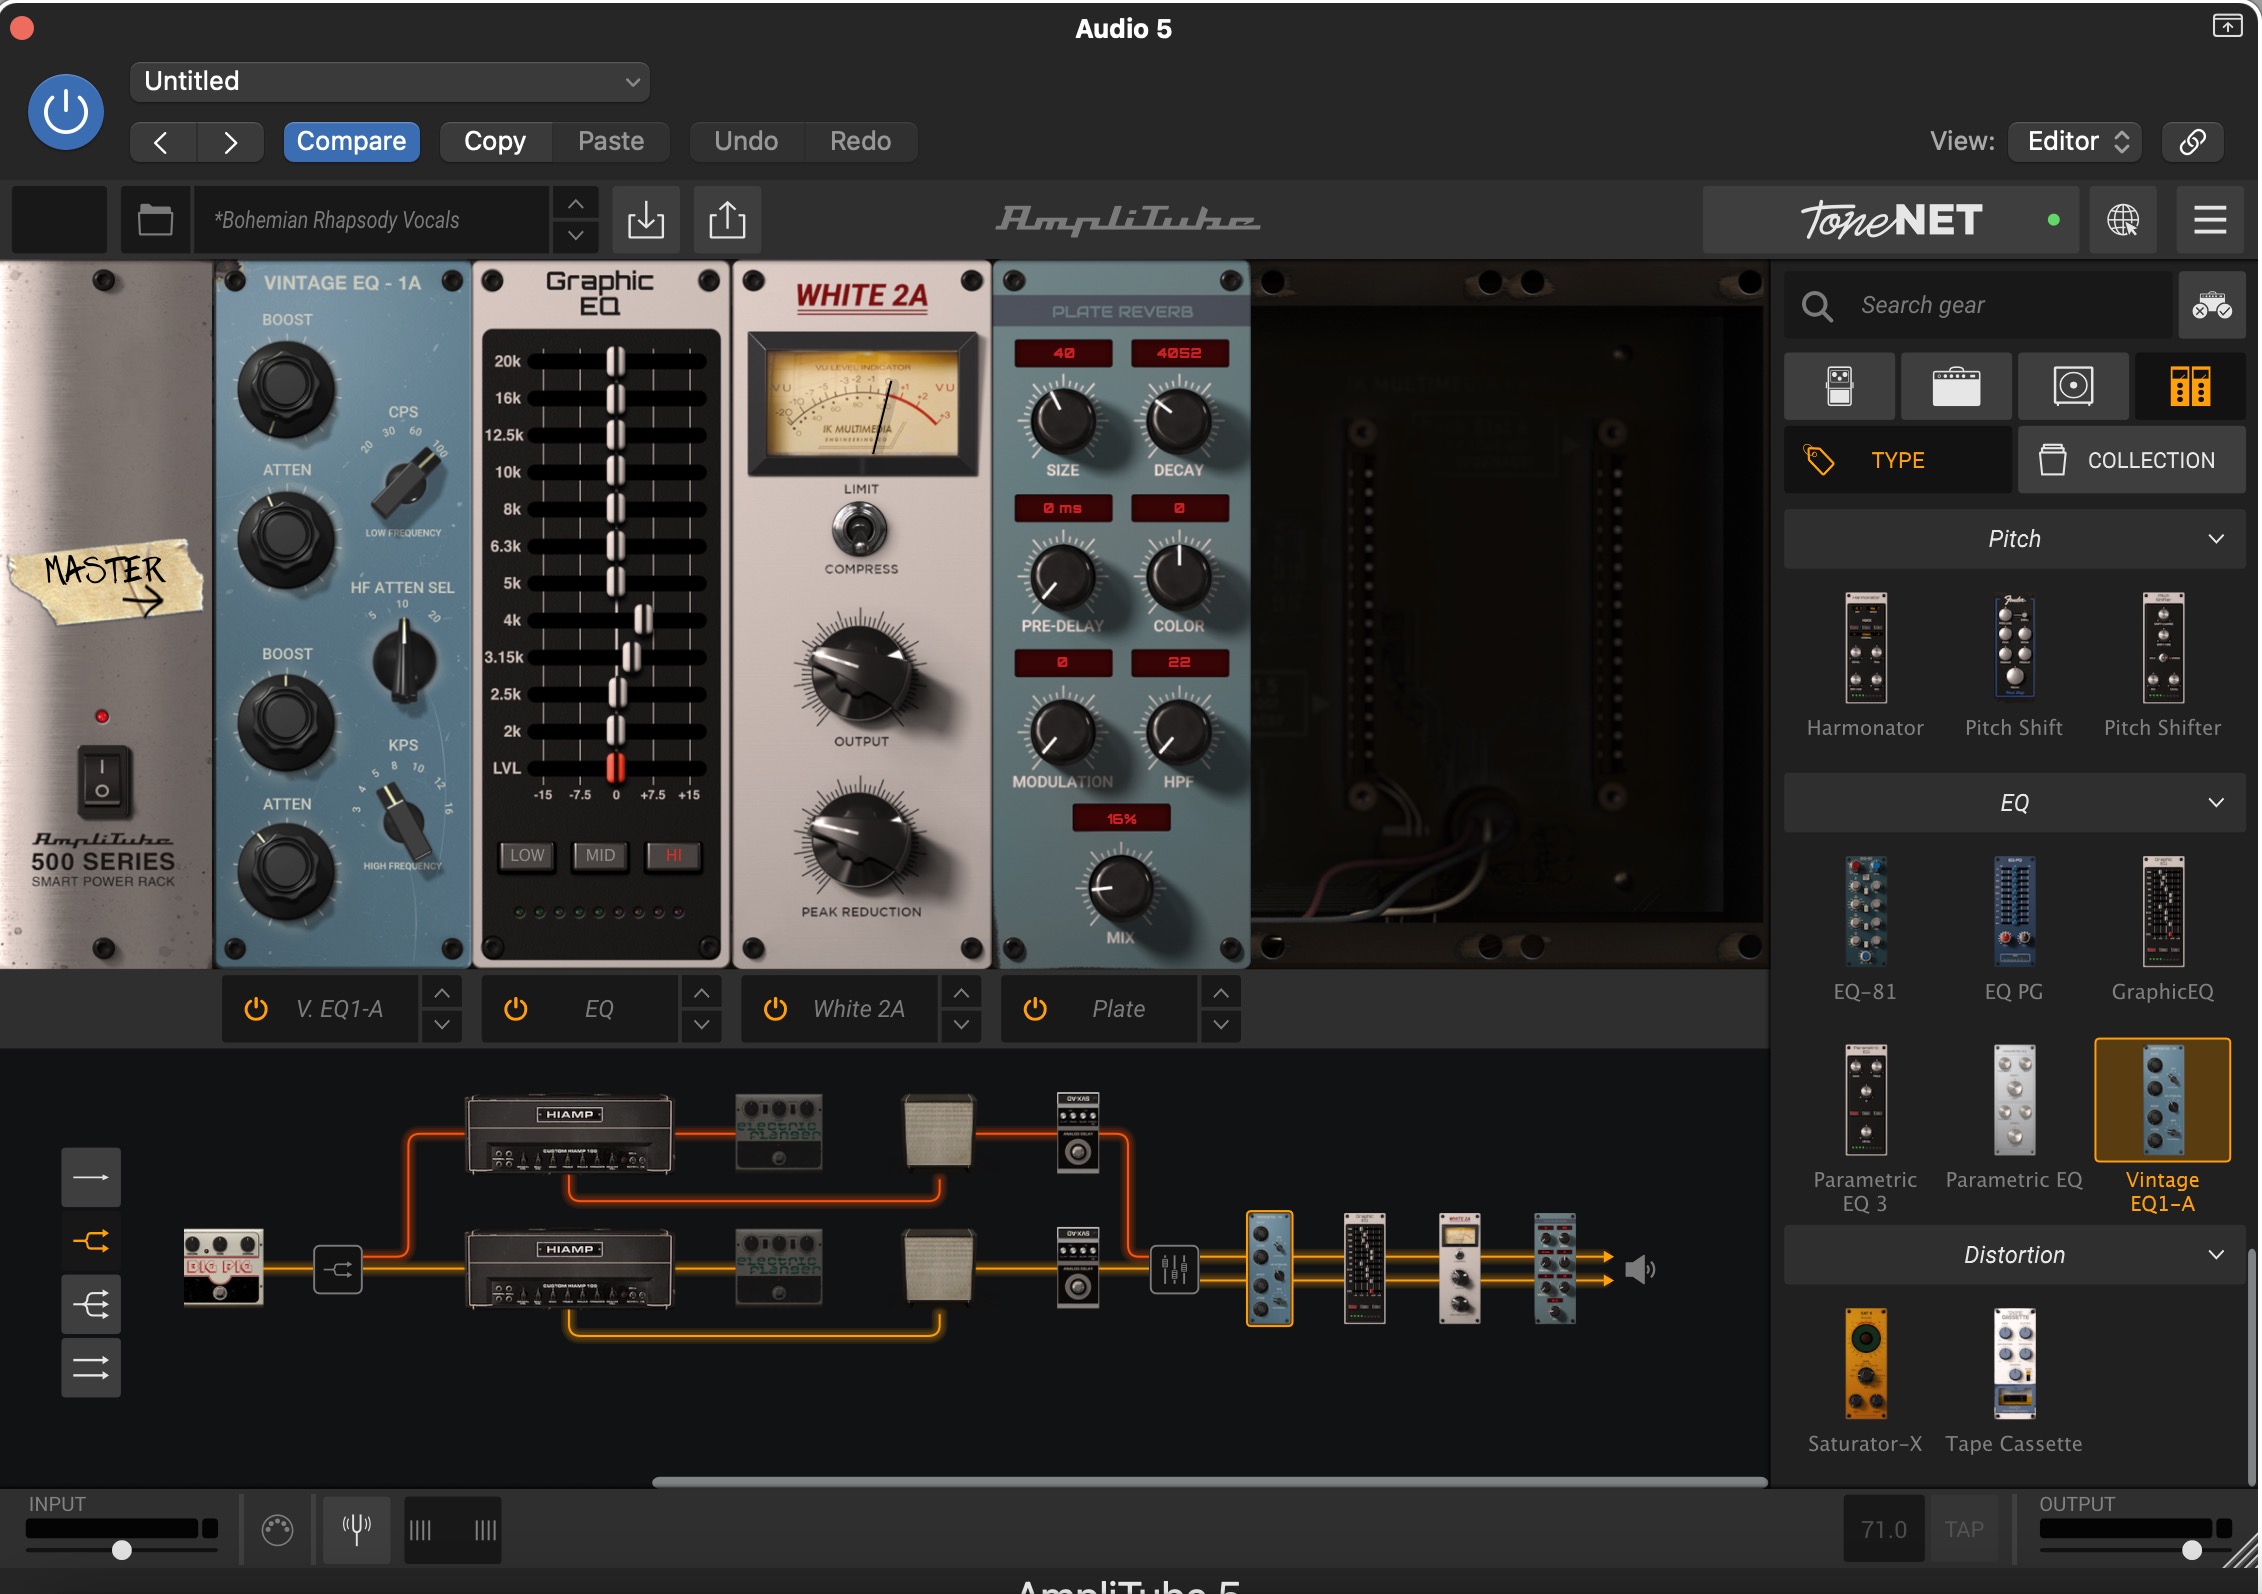2262x1594 pixels.
Task: Click the Copy button
Action: [x=495, y=142]
